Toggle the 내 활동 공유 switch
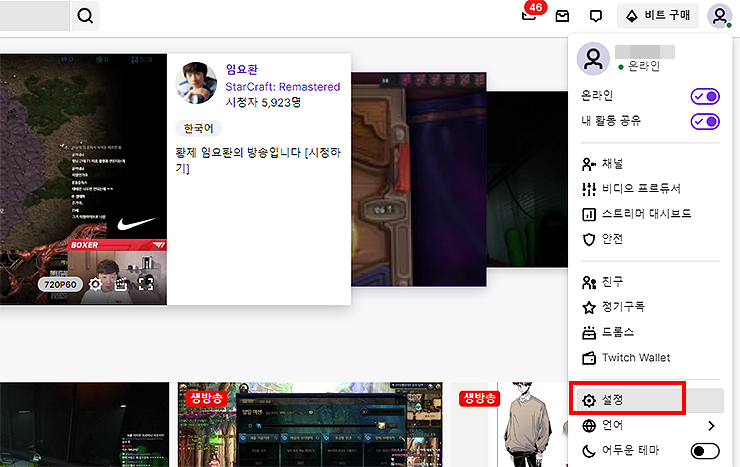Screen dimensions: 740x467 click(705, 121)
